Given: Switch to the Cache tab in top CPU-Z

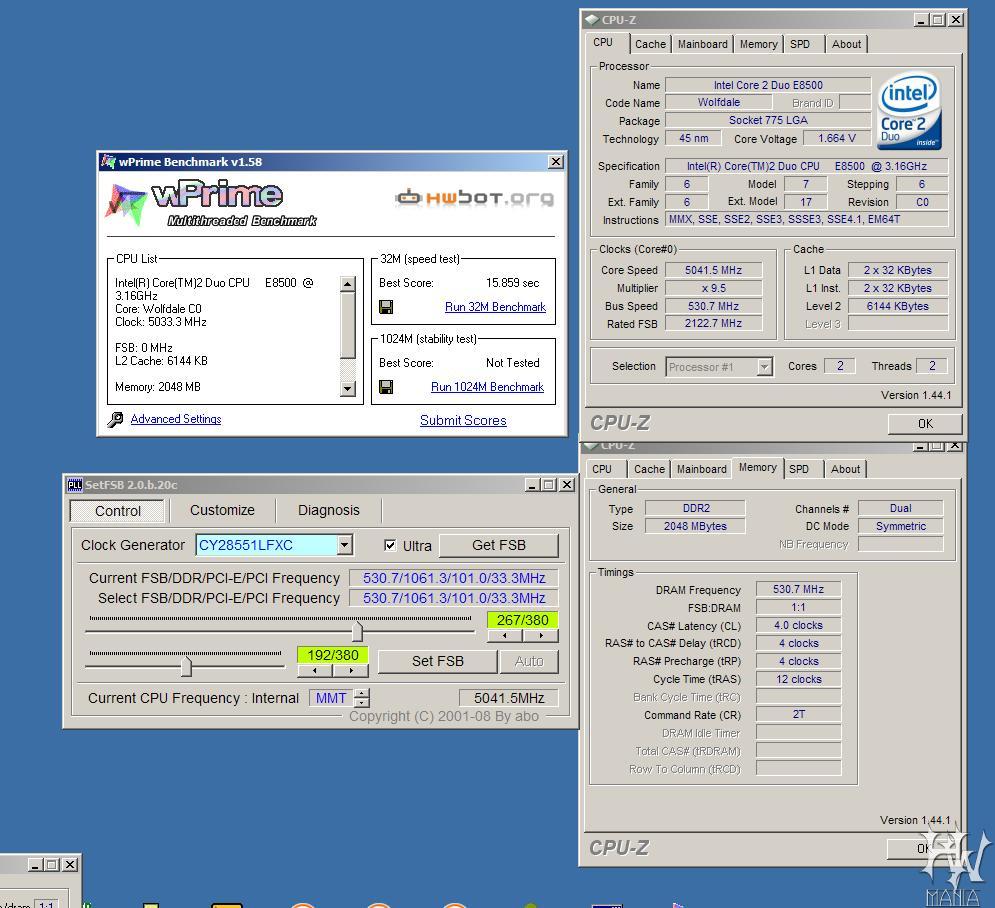Looking at the screenshot, I should coord(650,44).
